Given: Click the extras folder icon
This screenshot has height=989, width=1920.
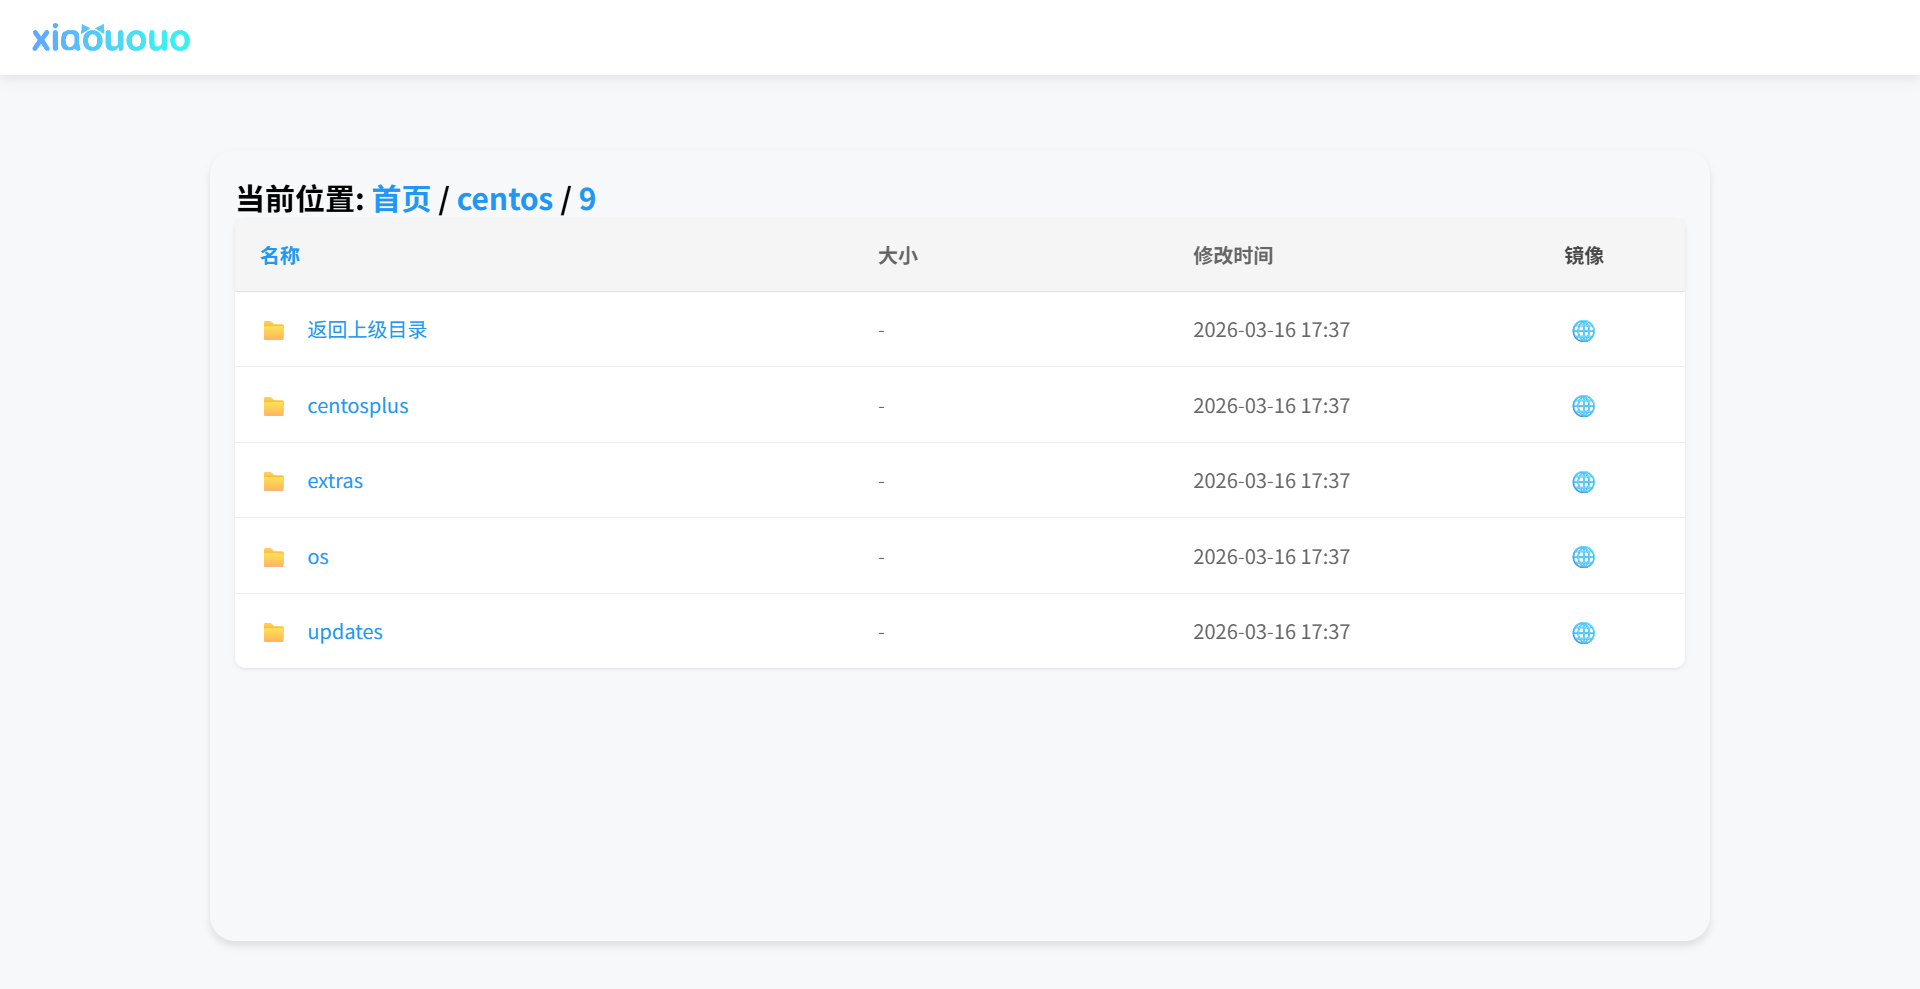Looking at the screenshot, I should tap(274, 482).
